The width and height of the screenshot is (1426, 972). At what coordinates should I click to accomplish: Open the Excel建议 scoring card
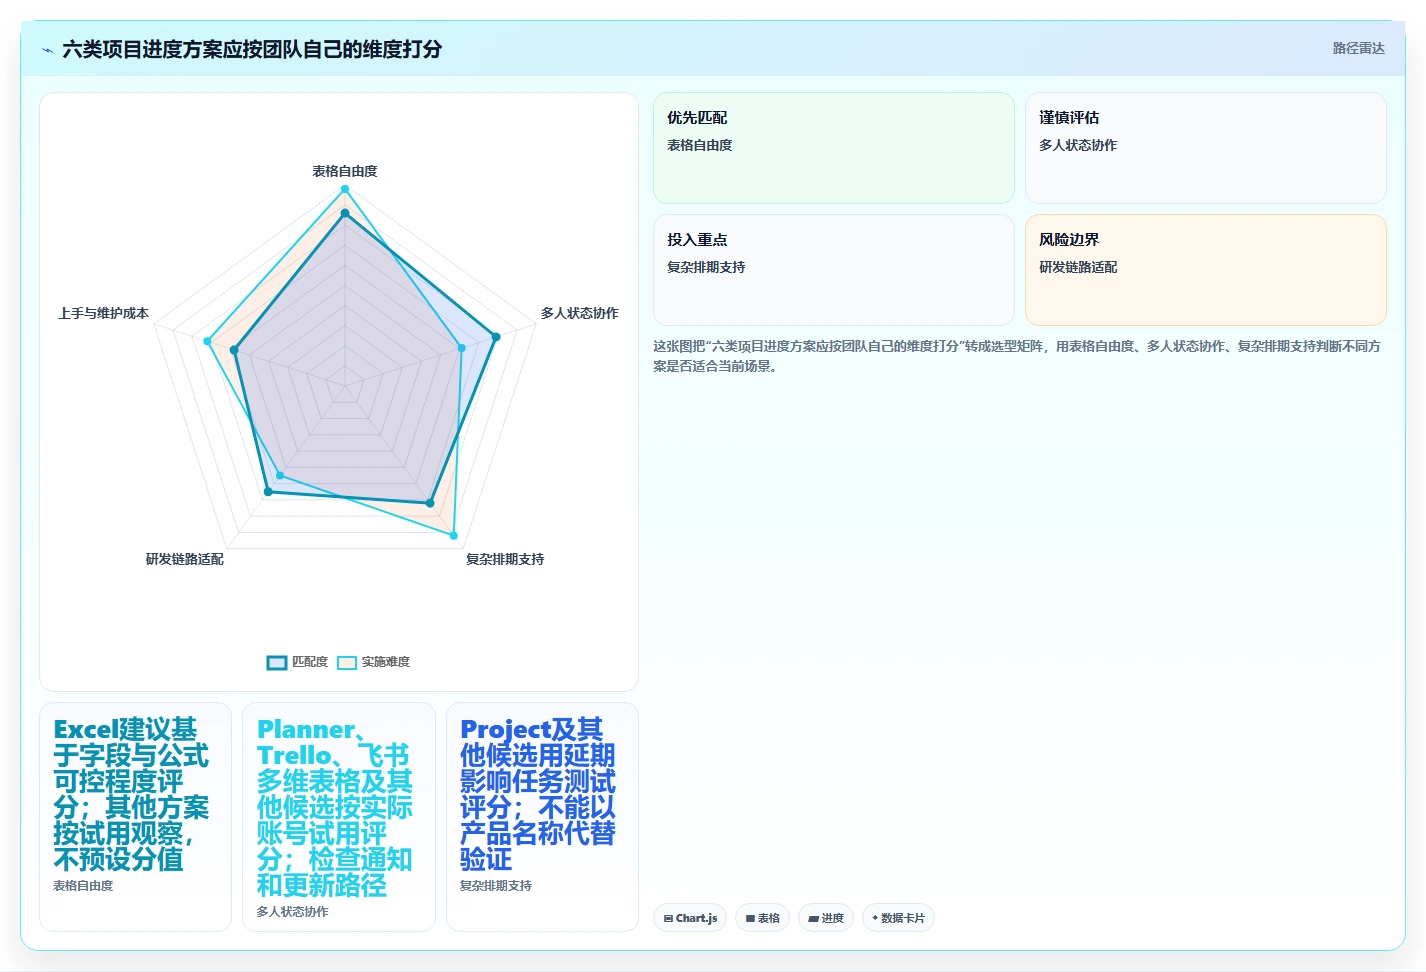135,817
